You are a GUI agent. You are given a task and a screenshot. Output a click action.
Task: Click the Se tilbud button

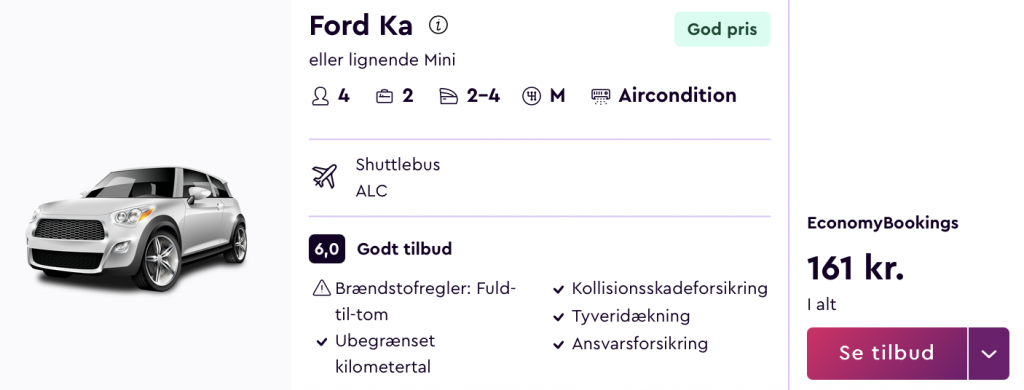coord(887,353)
